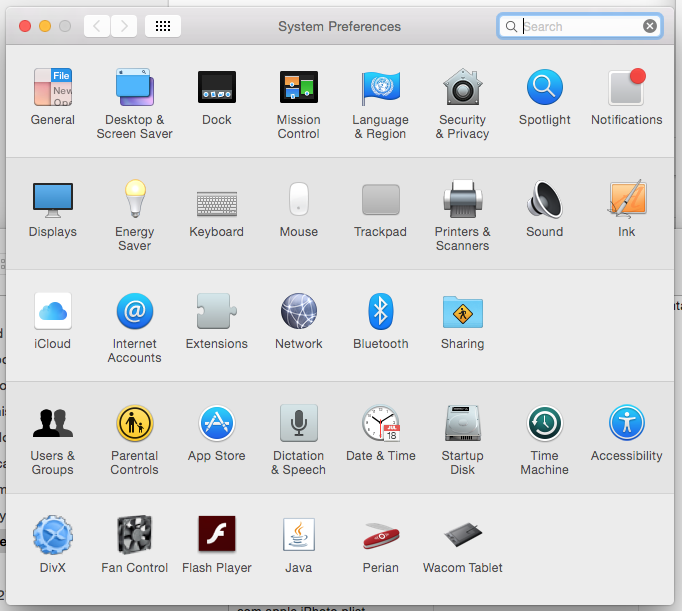Click the Show All grid button
This screenshot has height=611, width=682.
click(163, 26)
